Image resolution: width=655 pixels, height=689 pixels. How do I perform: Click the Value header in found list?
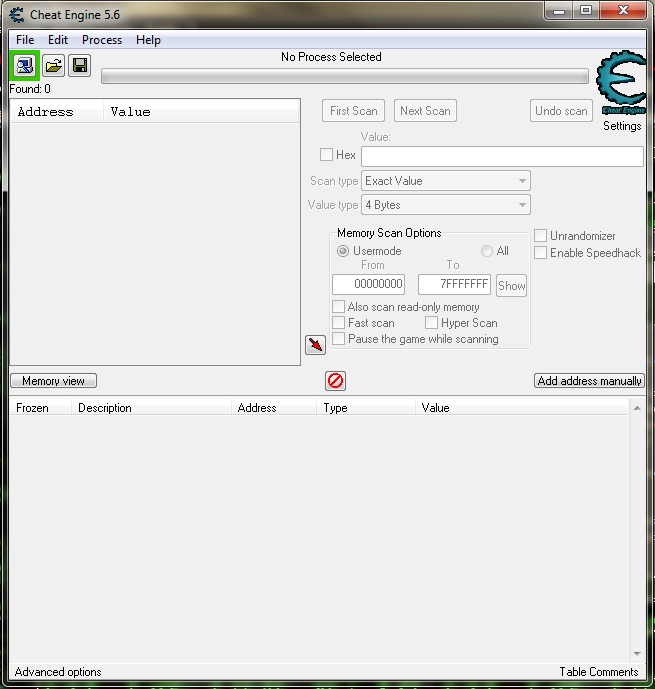coord(202,112)
